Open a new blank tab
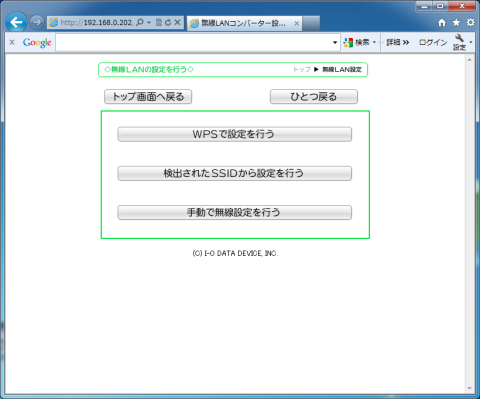This screenshot has height=399, width=480. click(x=311, y=23)
